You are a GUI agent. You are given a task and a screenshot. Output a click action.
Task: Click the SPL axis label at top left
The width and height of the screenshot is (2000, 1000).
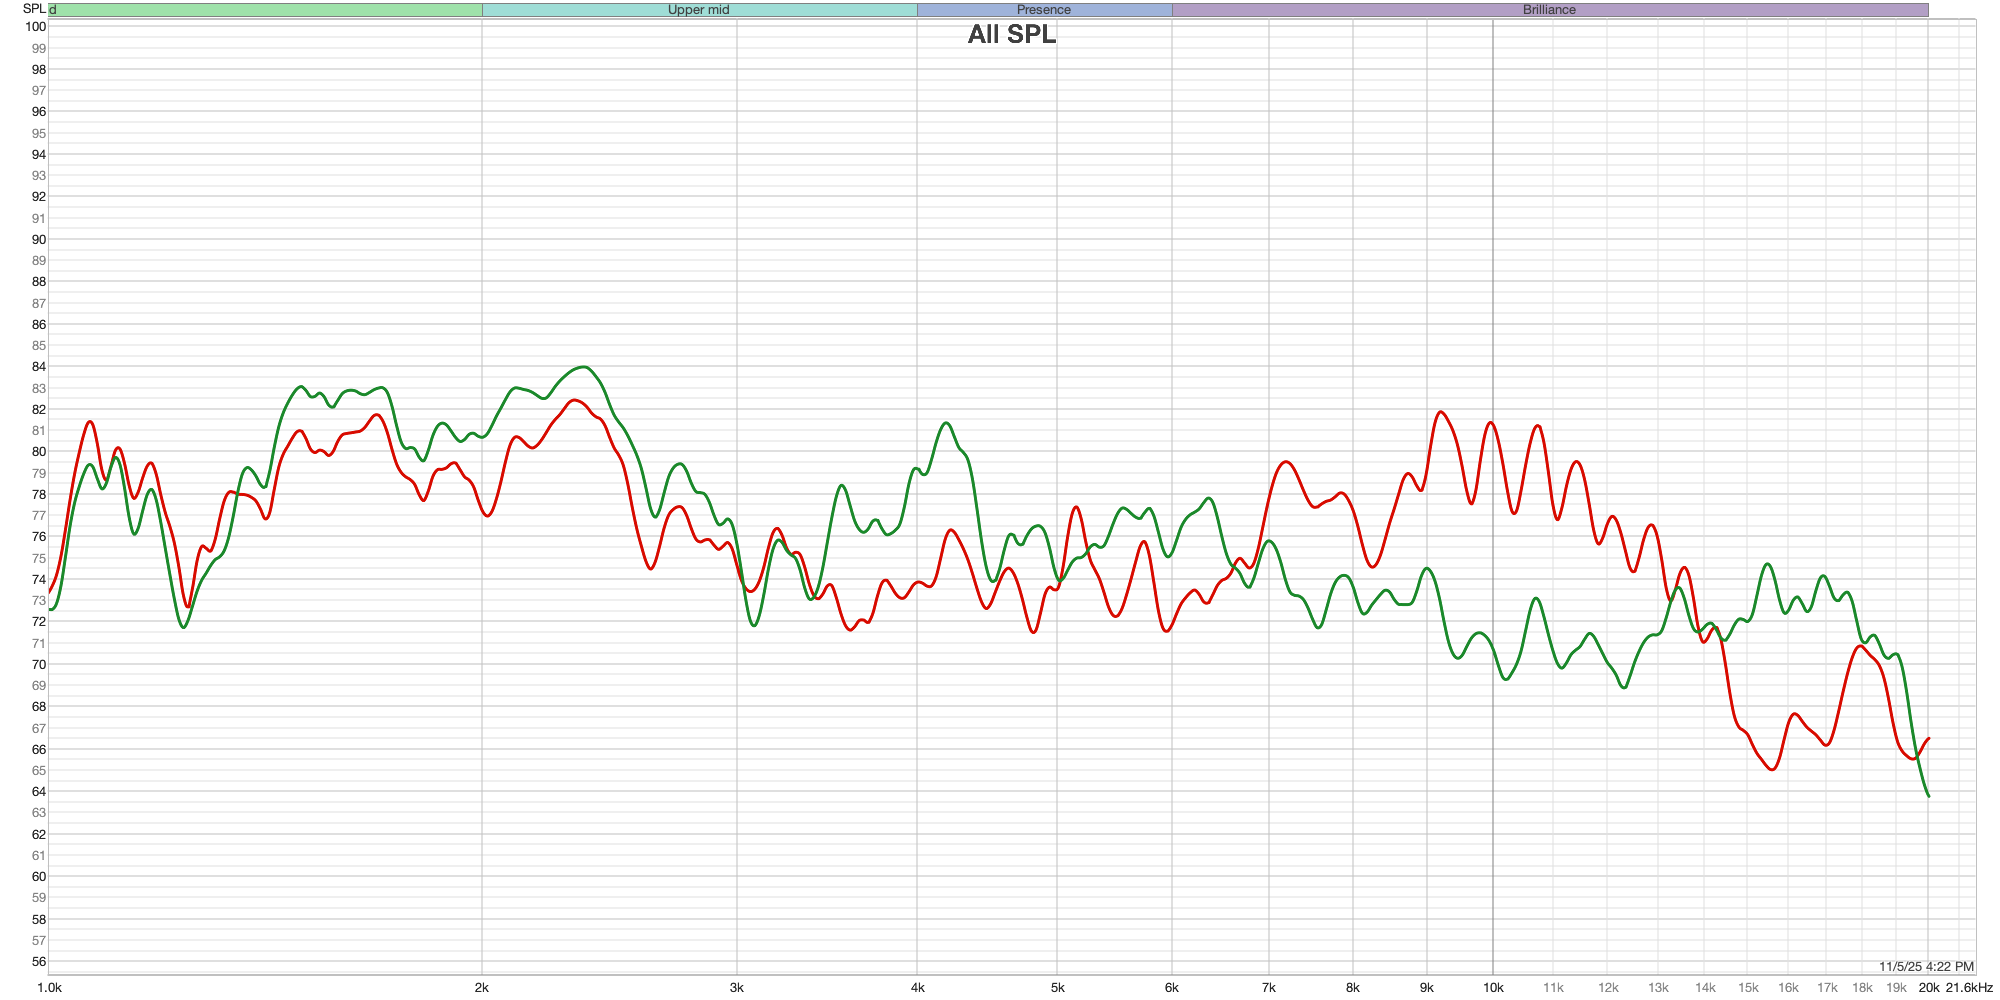coord(34,9)
